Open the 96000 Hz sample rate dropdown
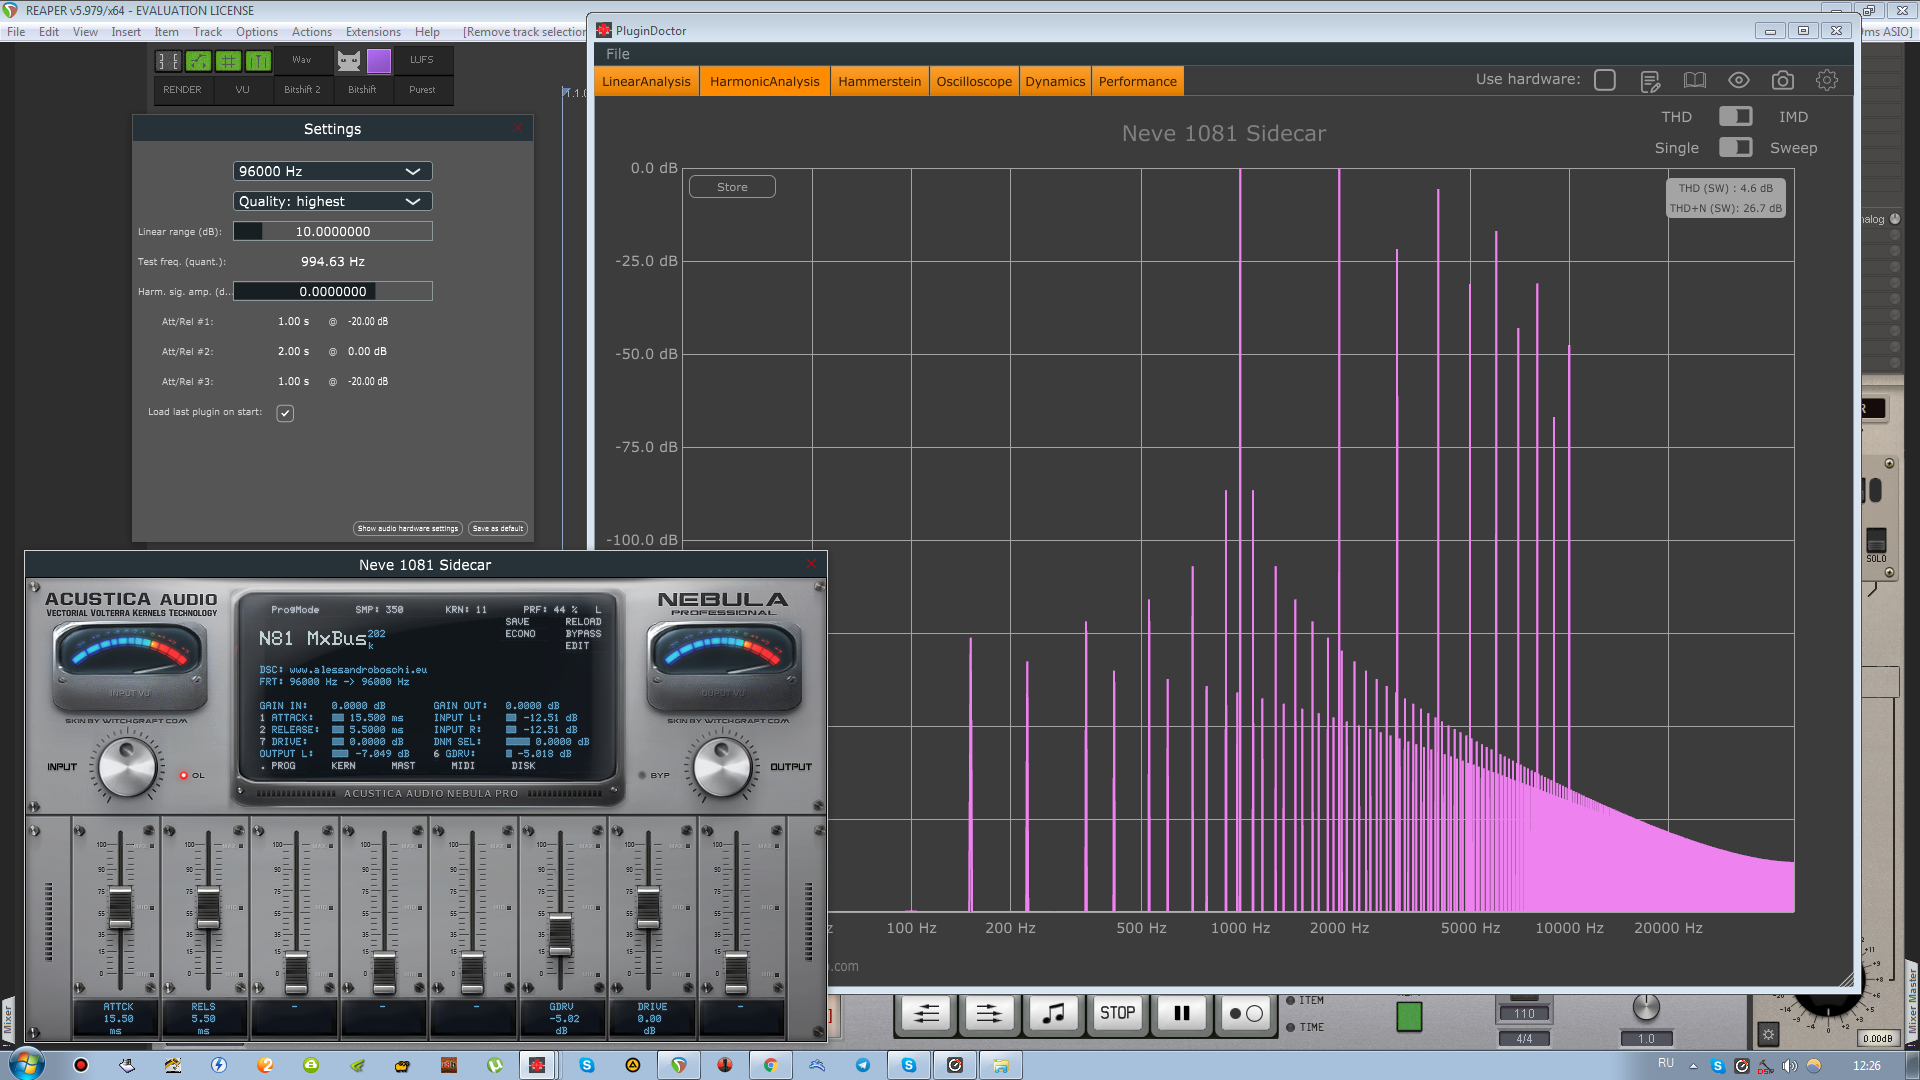 tap(332, 171)
